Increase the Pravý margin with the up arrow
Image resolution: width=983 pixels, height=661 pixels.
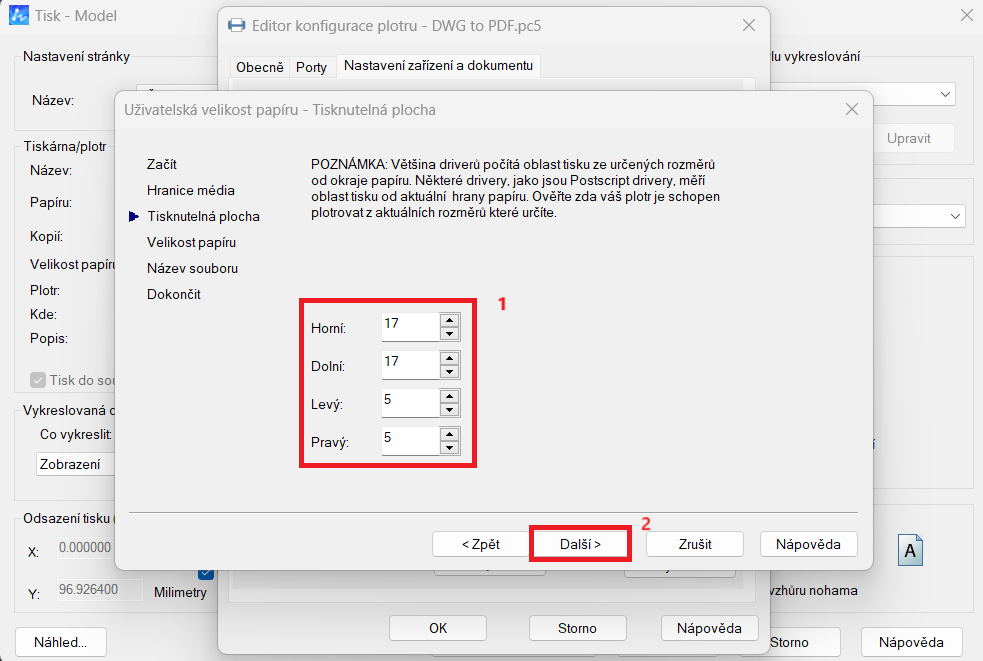click(450, 434)
